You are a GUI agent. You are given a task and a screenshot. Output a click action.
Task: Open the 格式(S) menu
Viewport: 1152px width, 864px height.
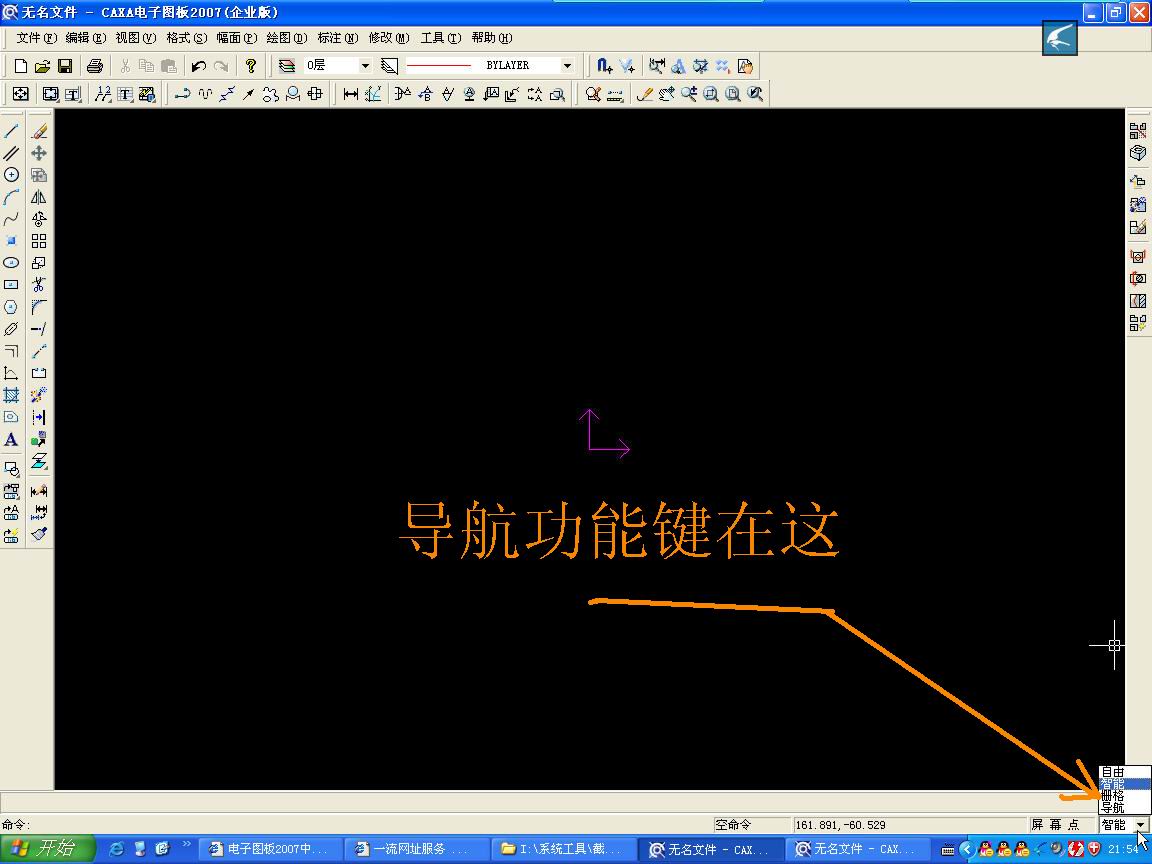[187, 37]
